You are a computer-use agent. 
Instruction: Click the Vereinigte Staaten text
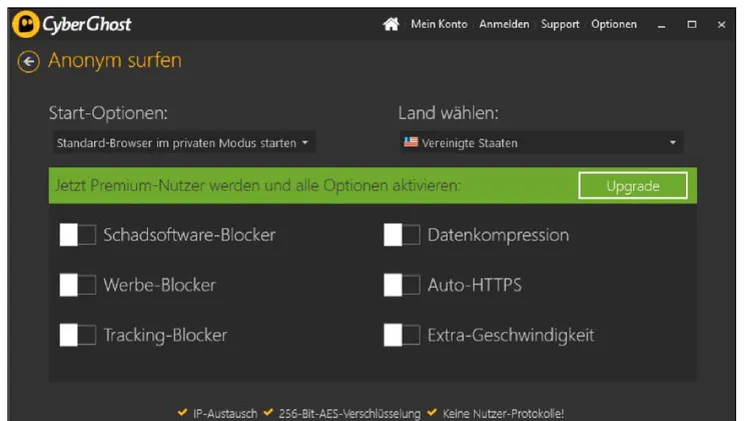(470, 143)
